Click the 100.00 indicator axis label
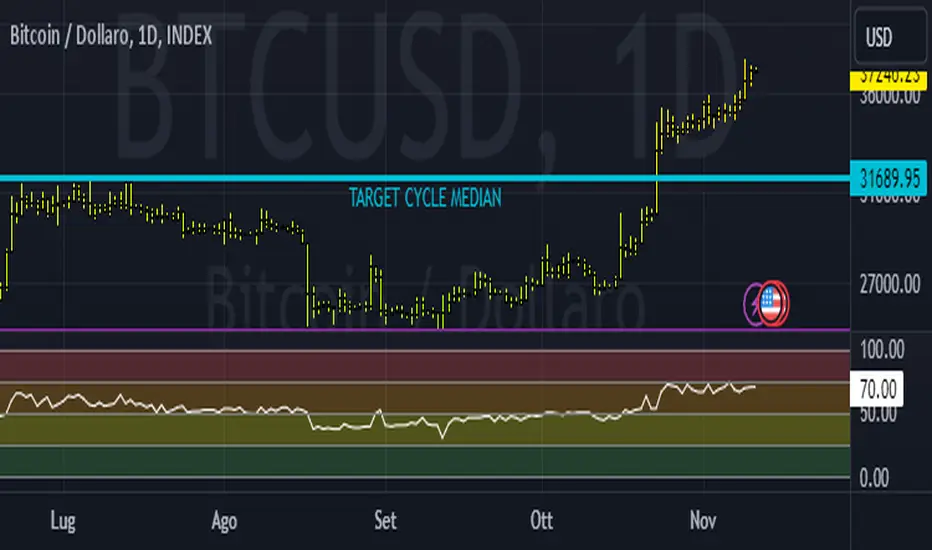 (882, 350)
